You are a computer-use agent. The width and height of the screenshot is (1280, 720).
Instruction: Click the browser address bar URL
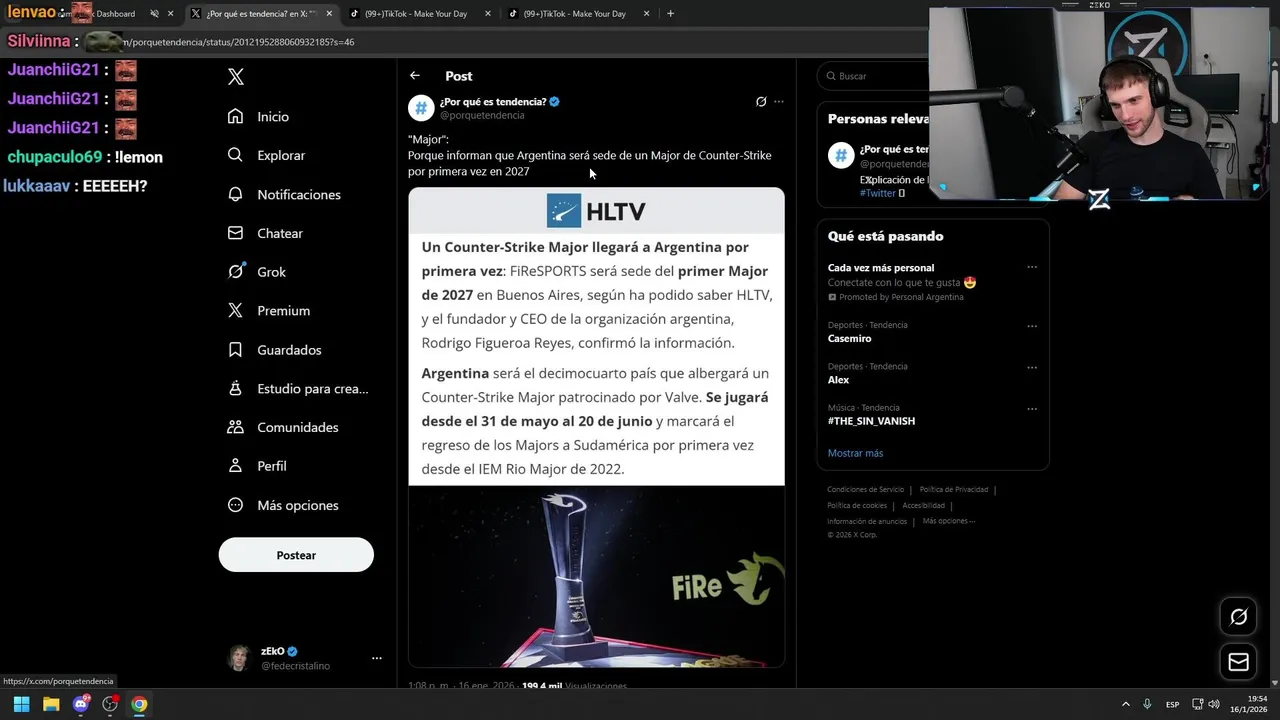(x=238, y=42)
